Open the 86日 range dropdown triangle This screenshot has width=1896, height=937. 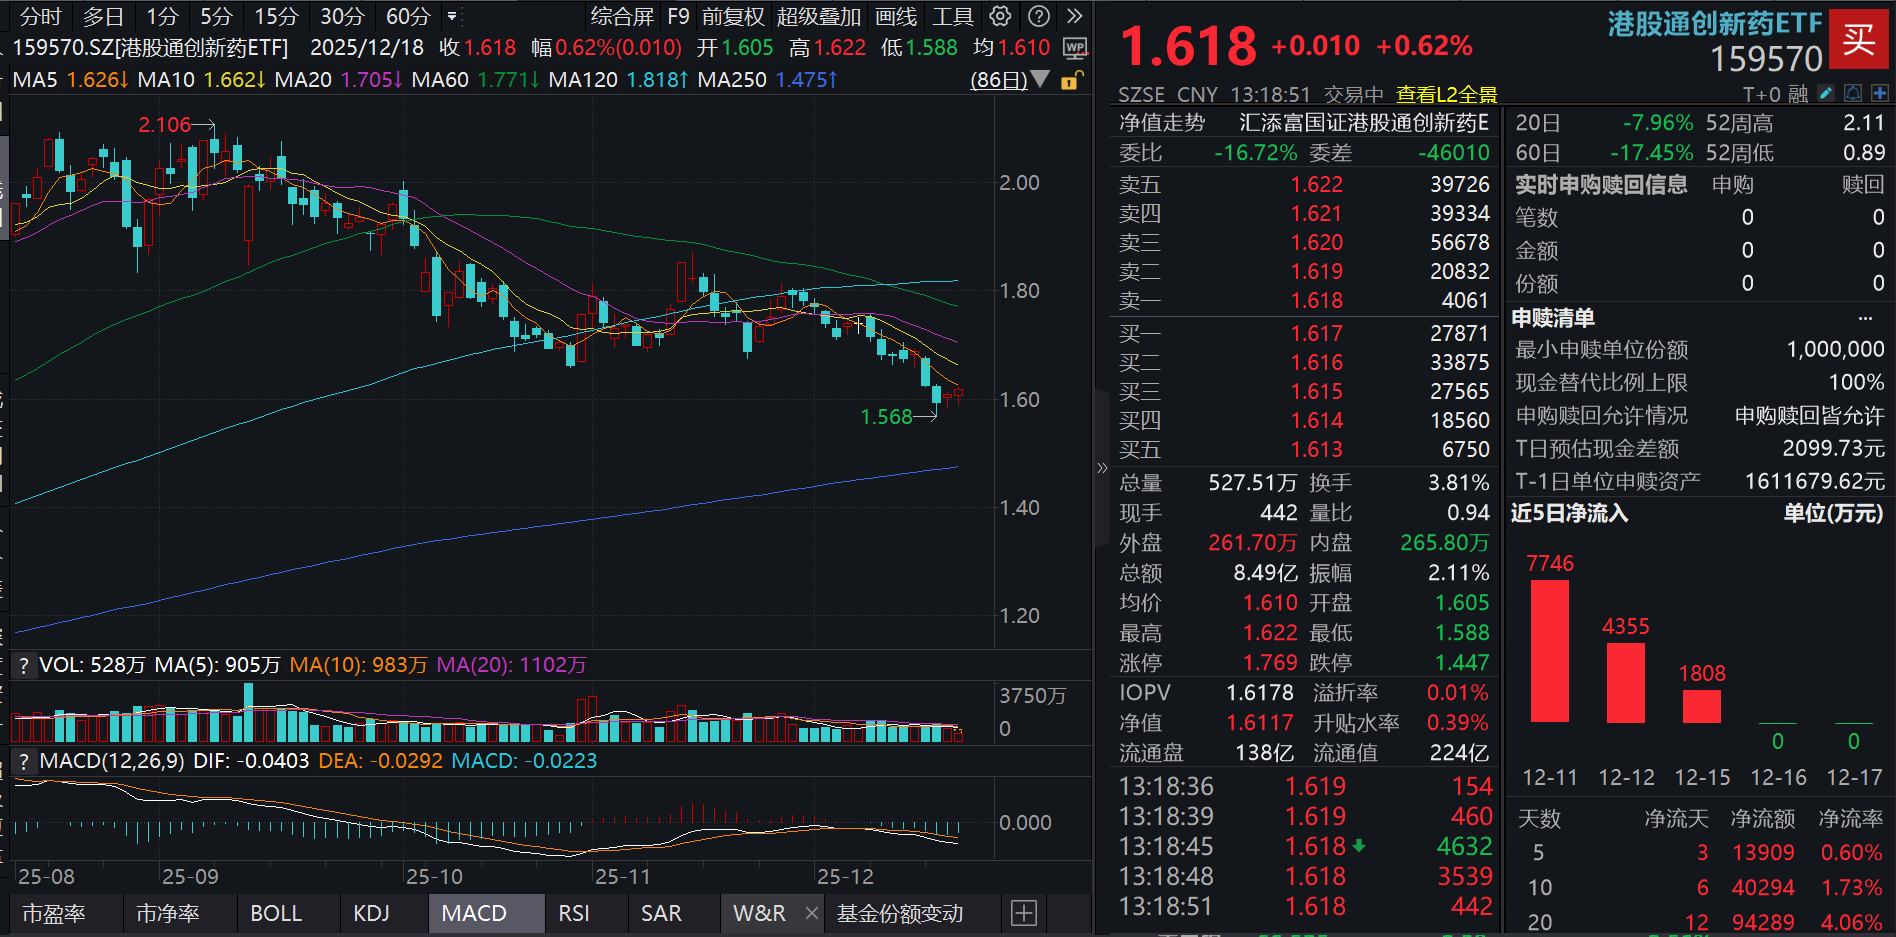click(1040, 79)
